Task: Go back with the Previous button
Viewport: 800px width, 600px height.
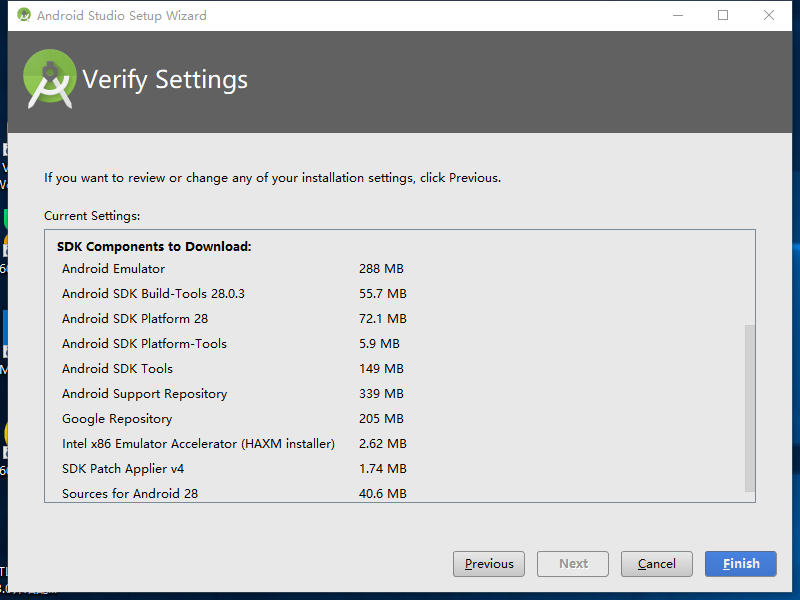Action: [489, 564]
